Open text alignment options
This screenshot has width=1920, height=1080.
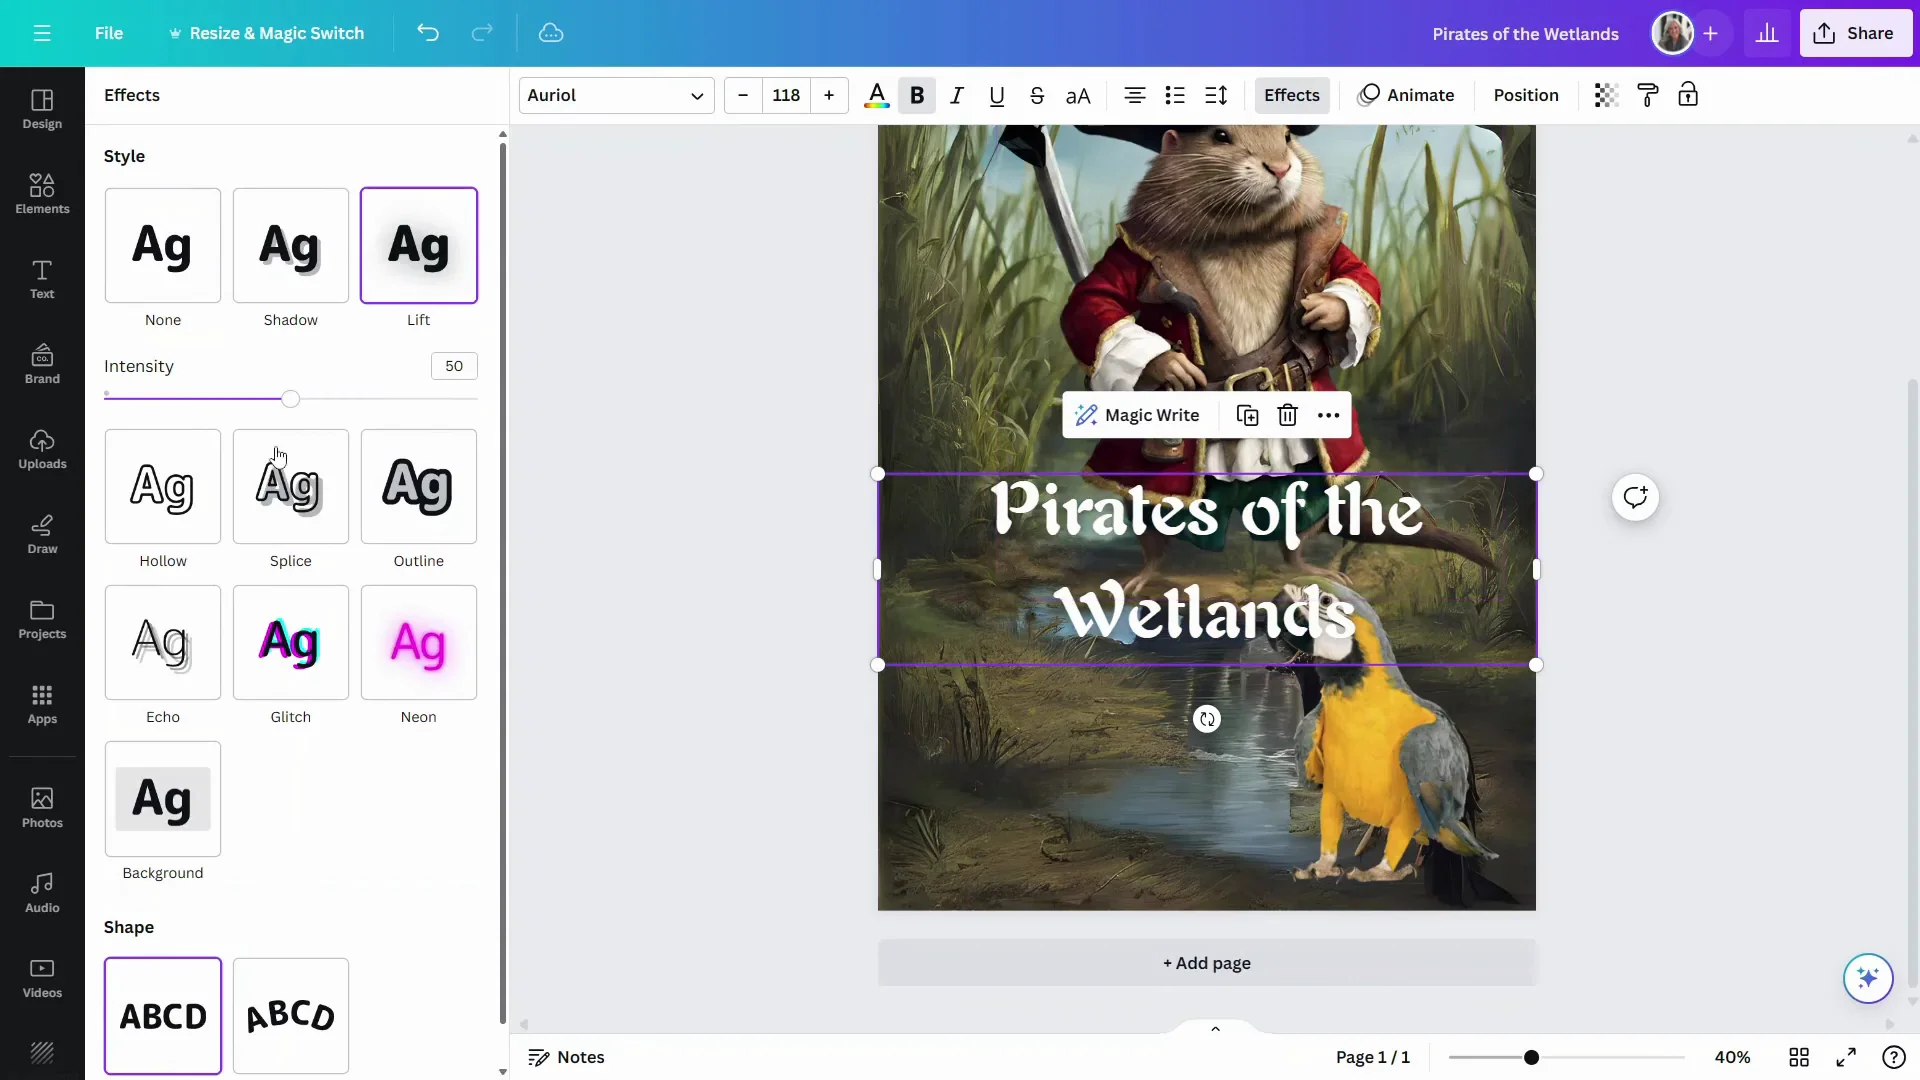click(x=1134, y=95)
